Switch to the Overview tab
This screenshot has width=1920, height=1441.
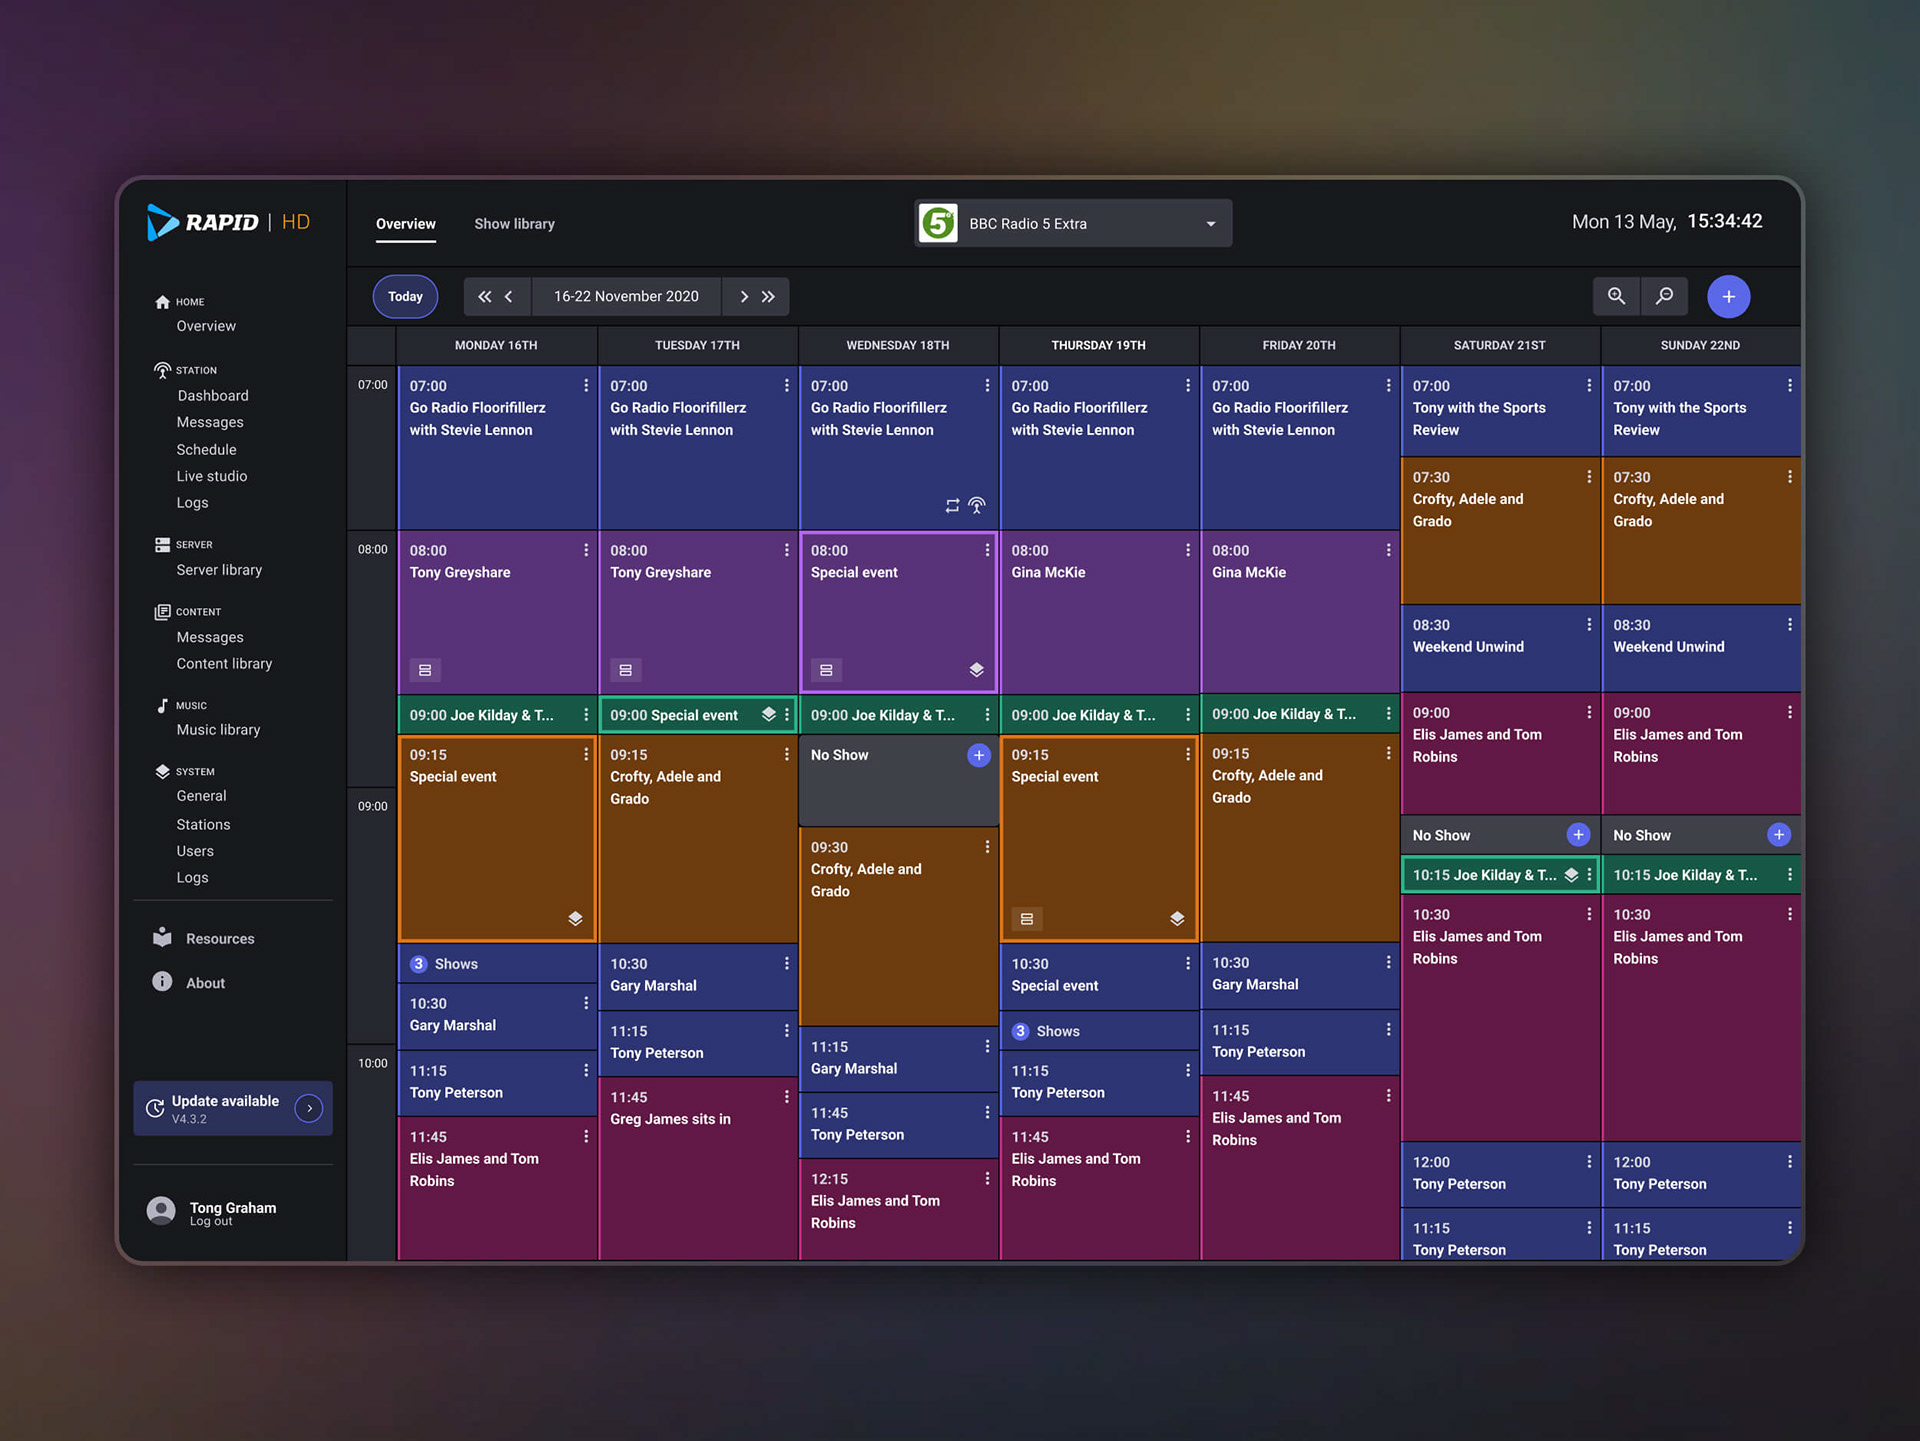click(406, 224)
